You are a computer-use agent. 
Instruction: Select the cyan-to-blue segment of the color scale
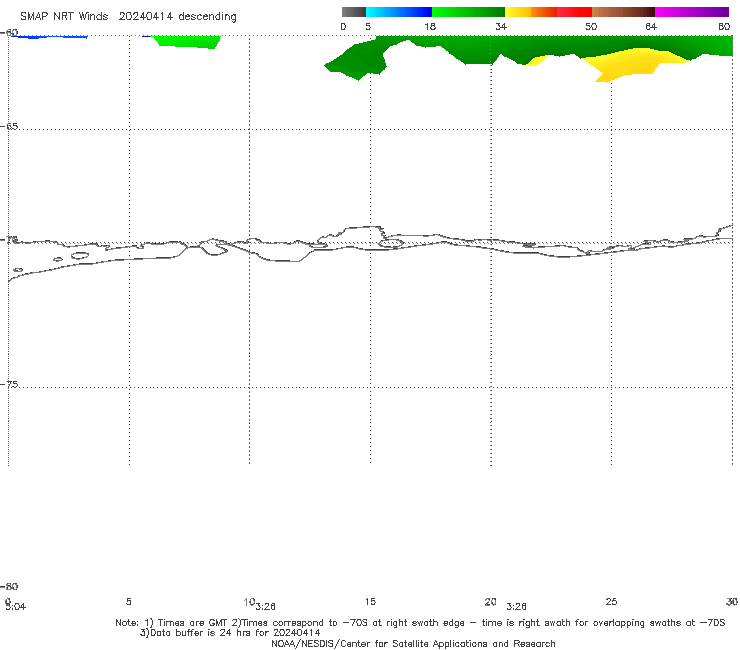point(399,12)
